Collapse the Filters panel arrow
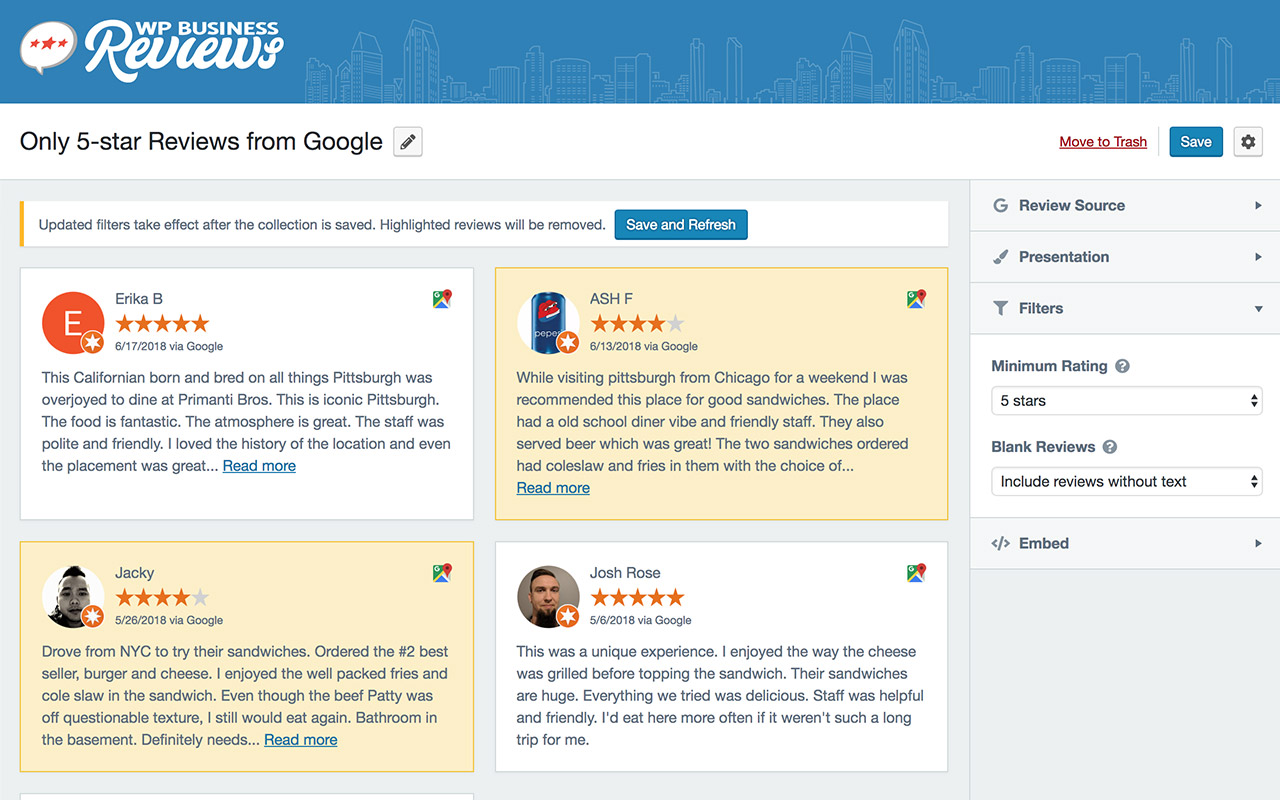The width and height of the screenshot is (1280, 800). click(x=1258, y=309)
